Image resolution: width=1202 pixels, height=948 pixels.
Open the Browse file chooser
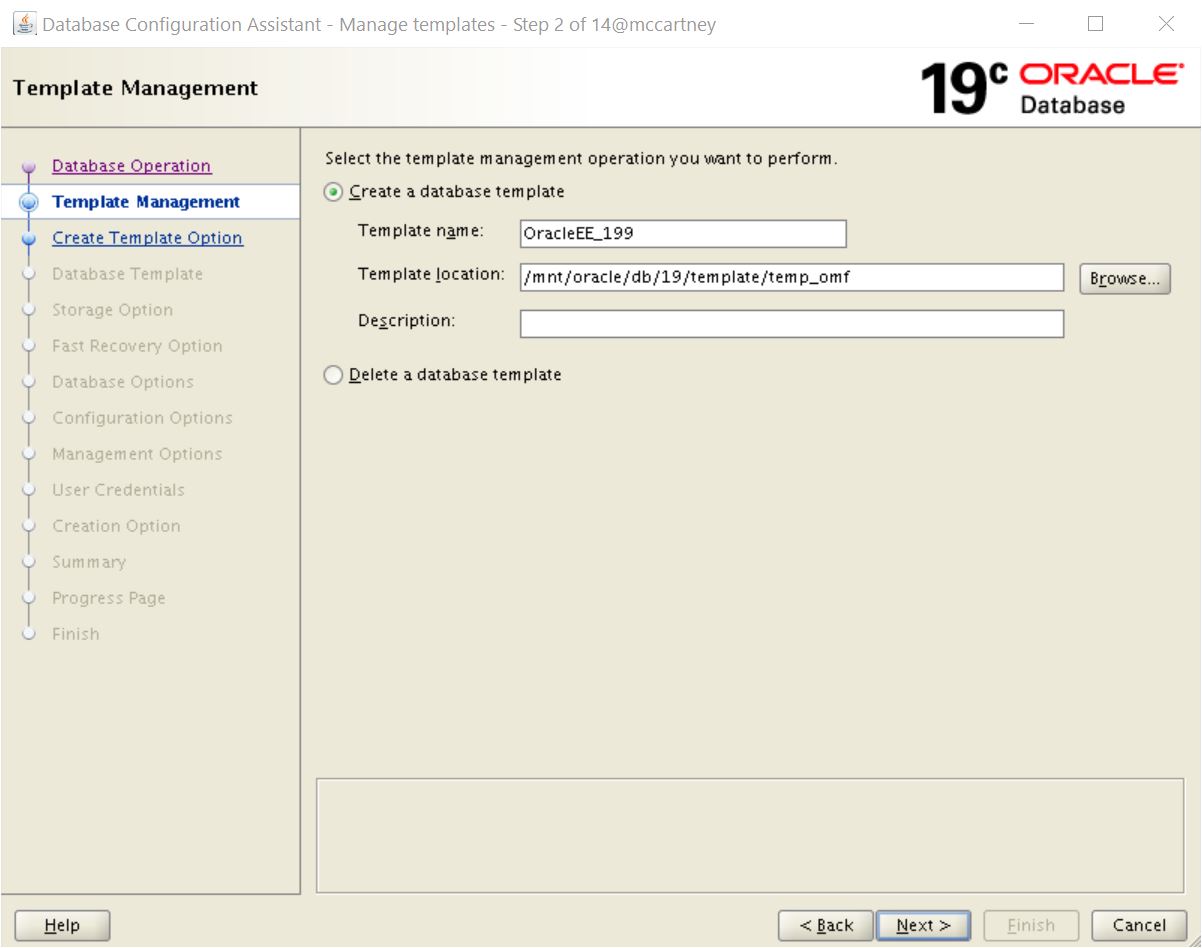(1125, 279)
